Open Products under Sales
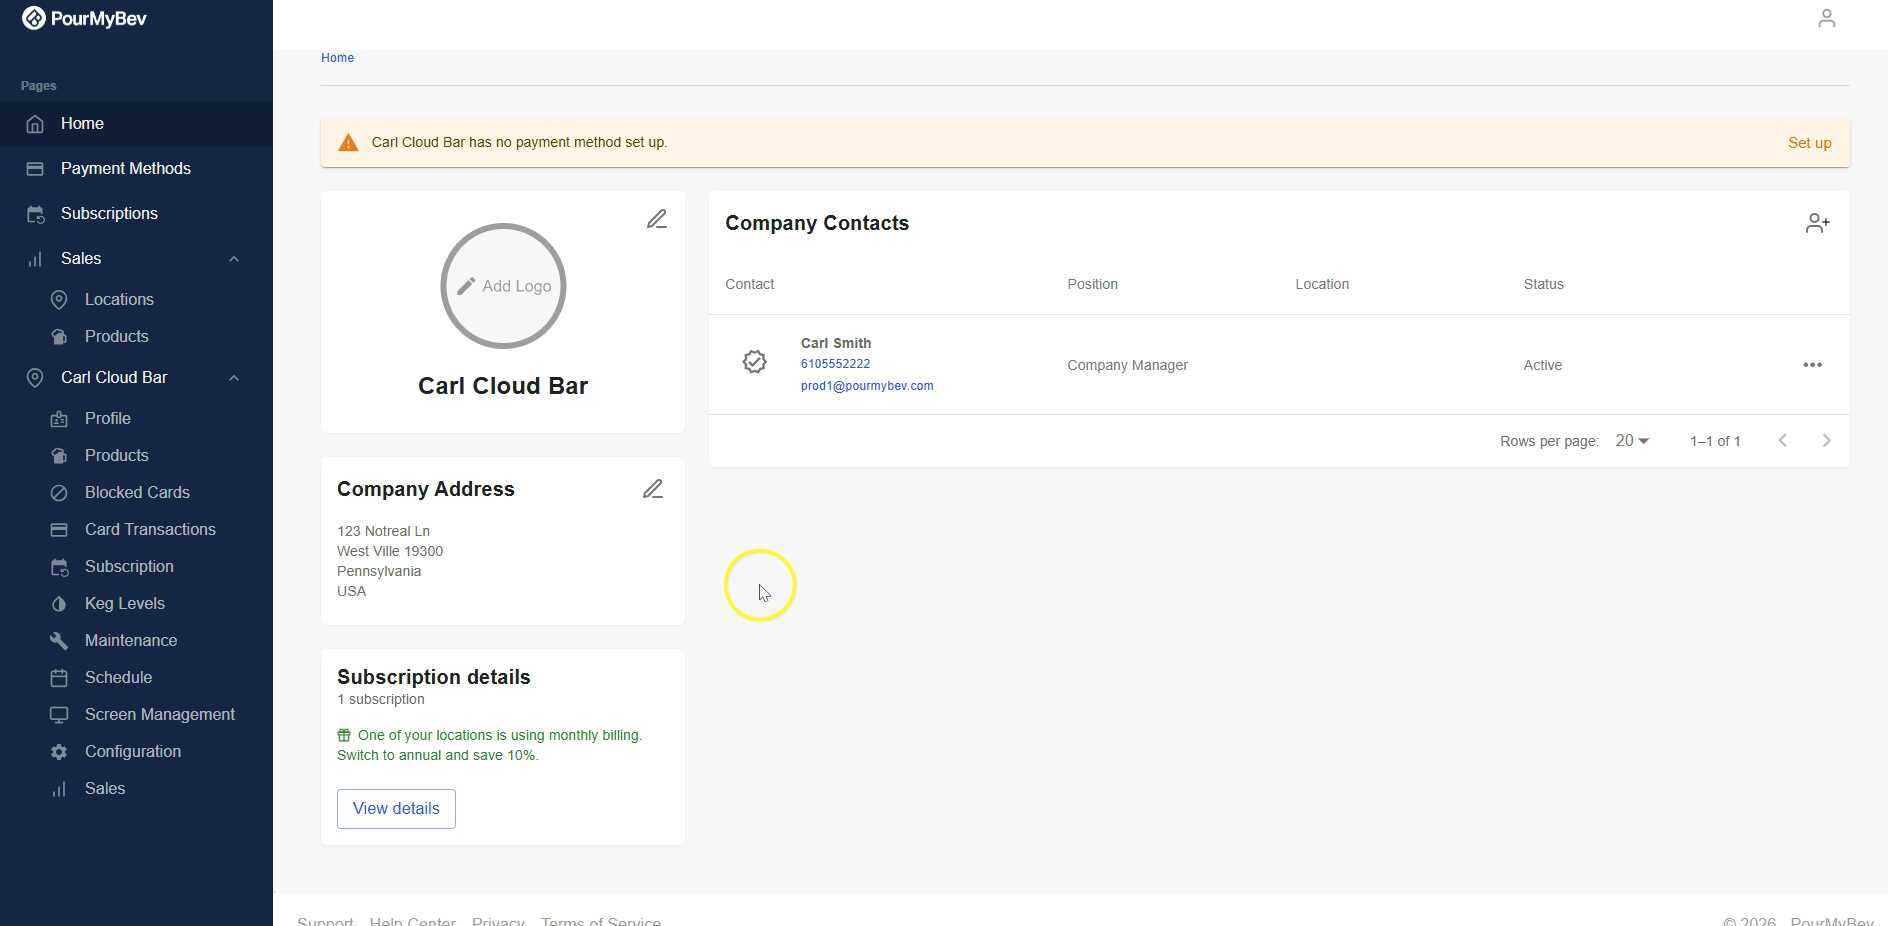1888x926 pixels. click(136, 337)
